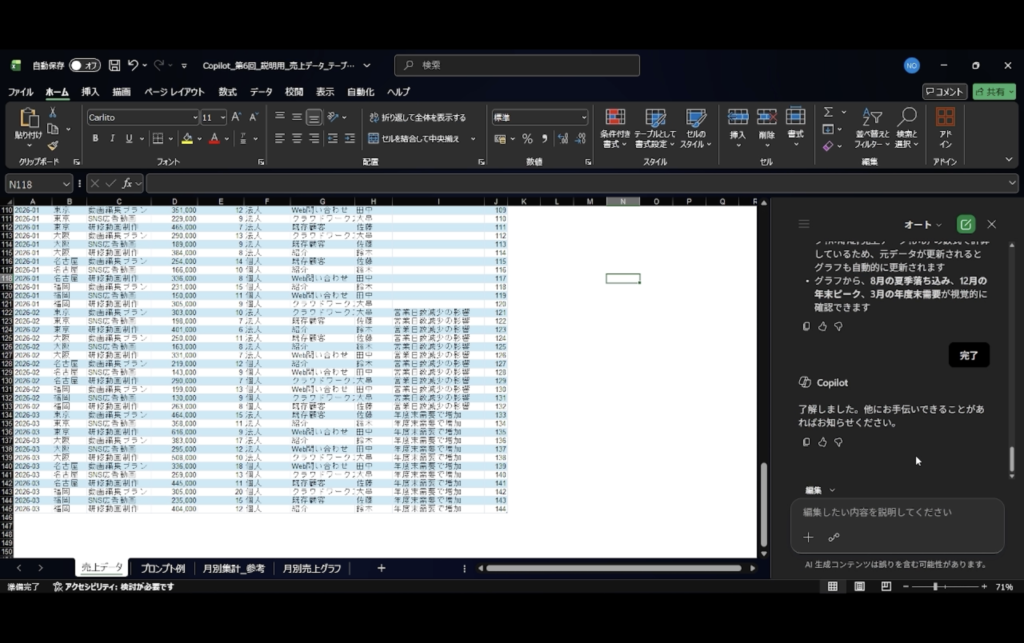Open セルのスタイル cell styles gallery

696,128
